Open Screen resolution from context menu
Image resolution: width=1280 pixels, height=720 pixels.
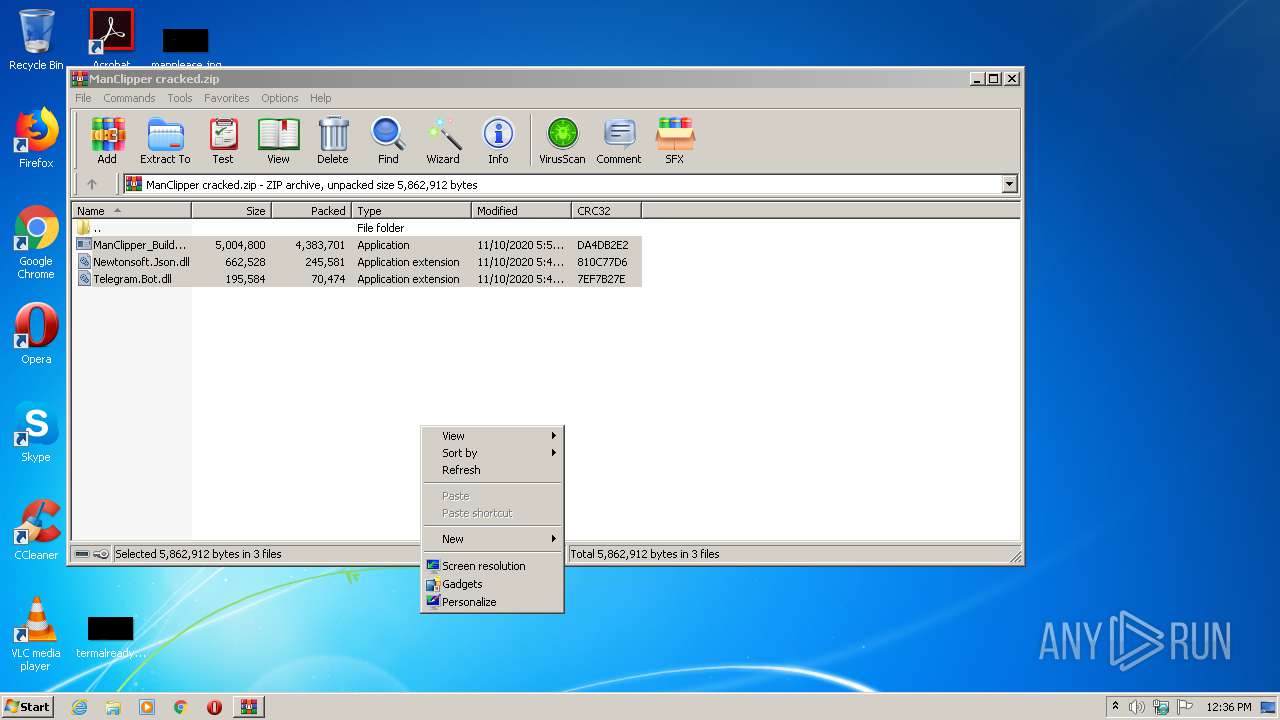pos(492,566)
